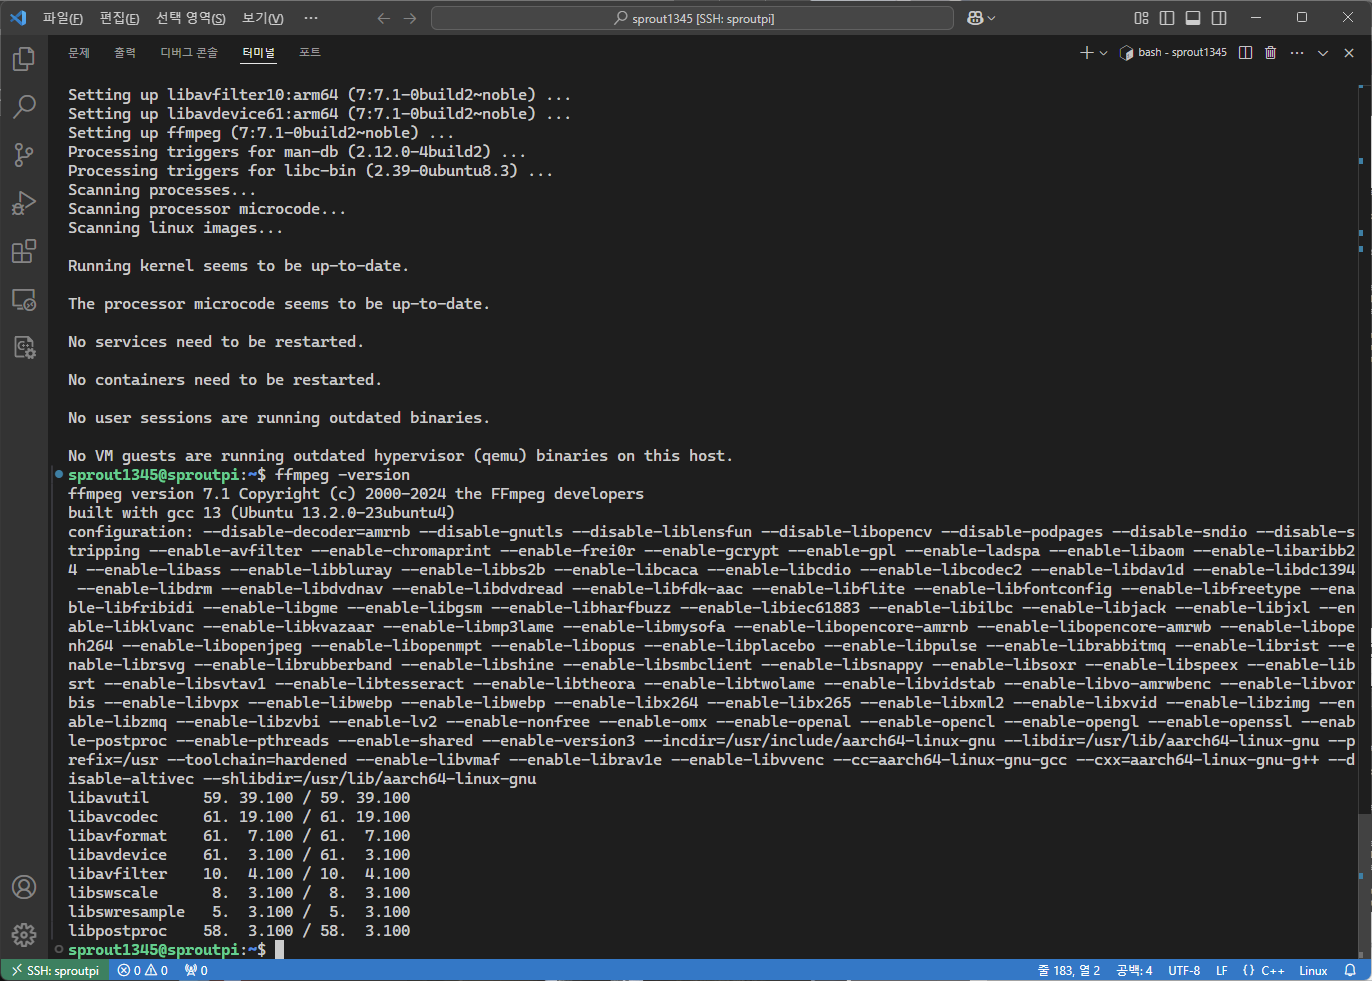
Task: Click the terminal prompt cursor
Action: [x=280, y=949]
